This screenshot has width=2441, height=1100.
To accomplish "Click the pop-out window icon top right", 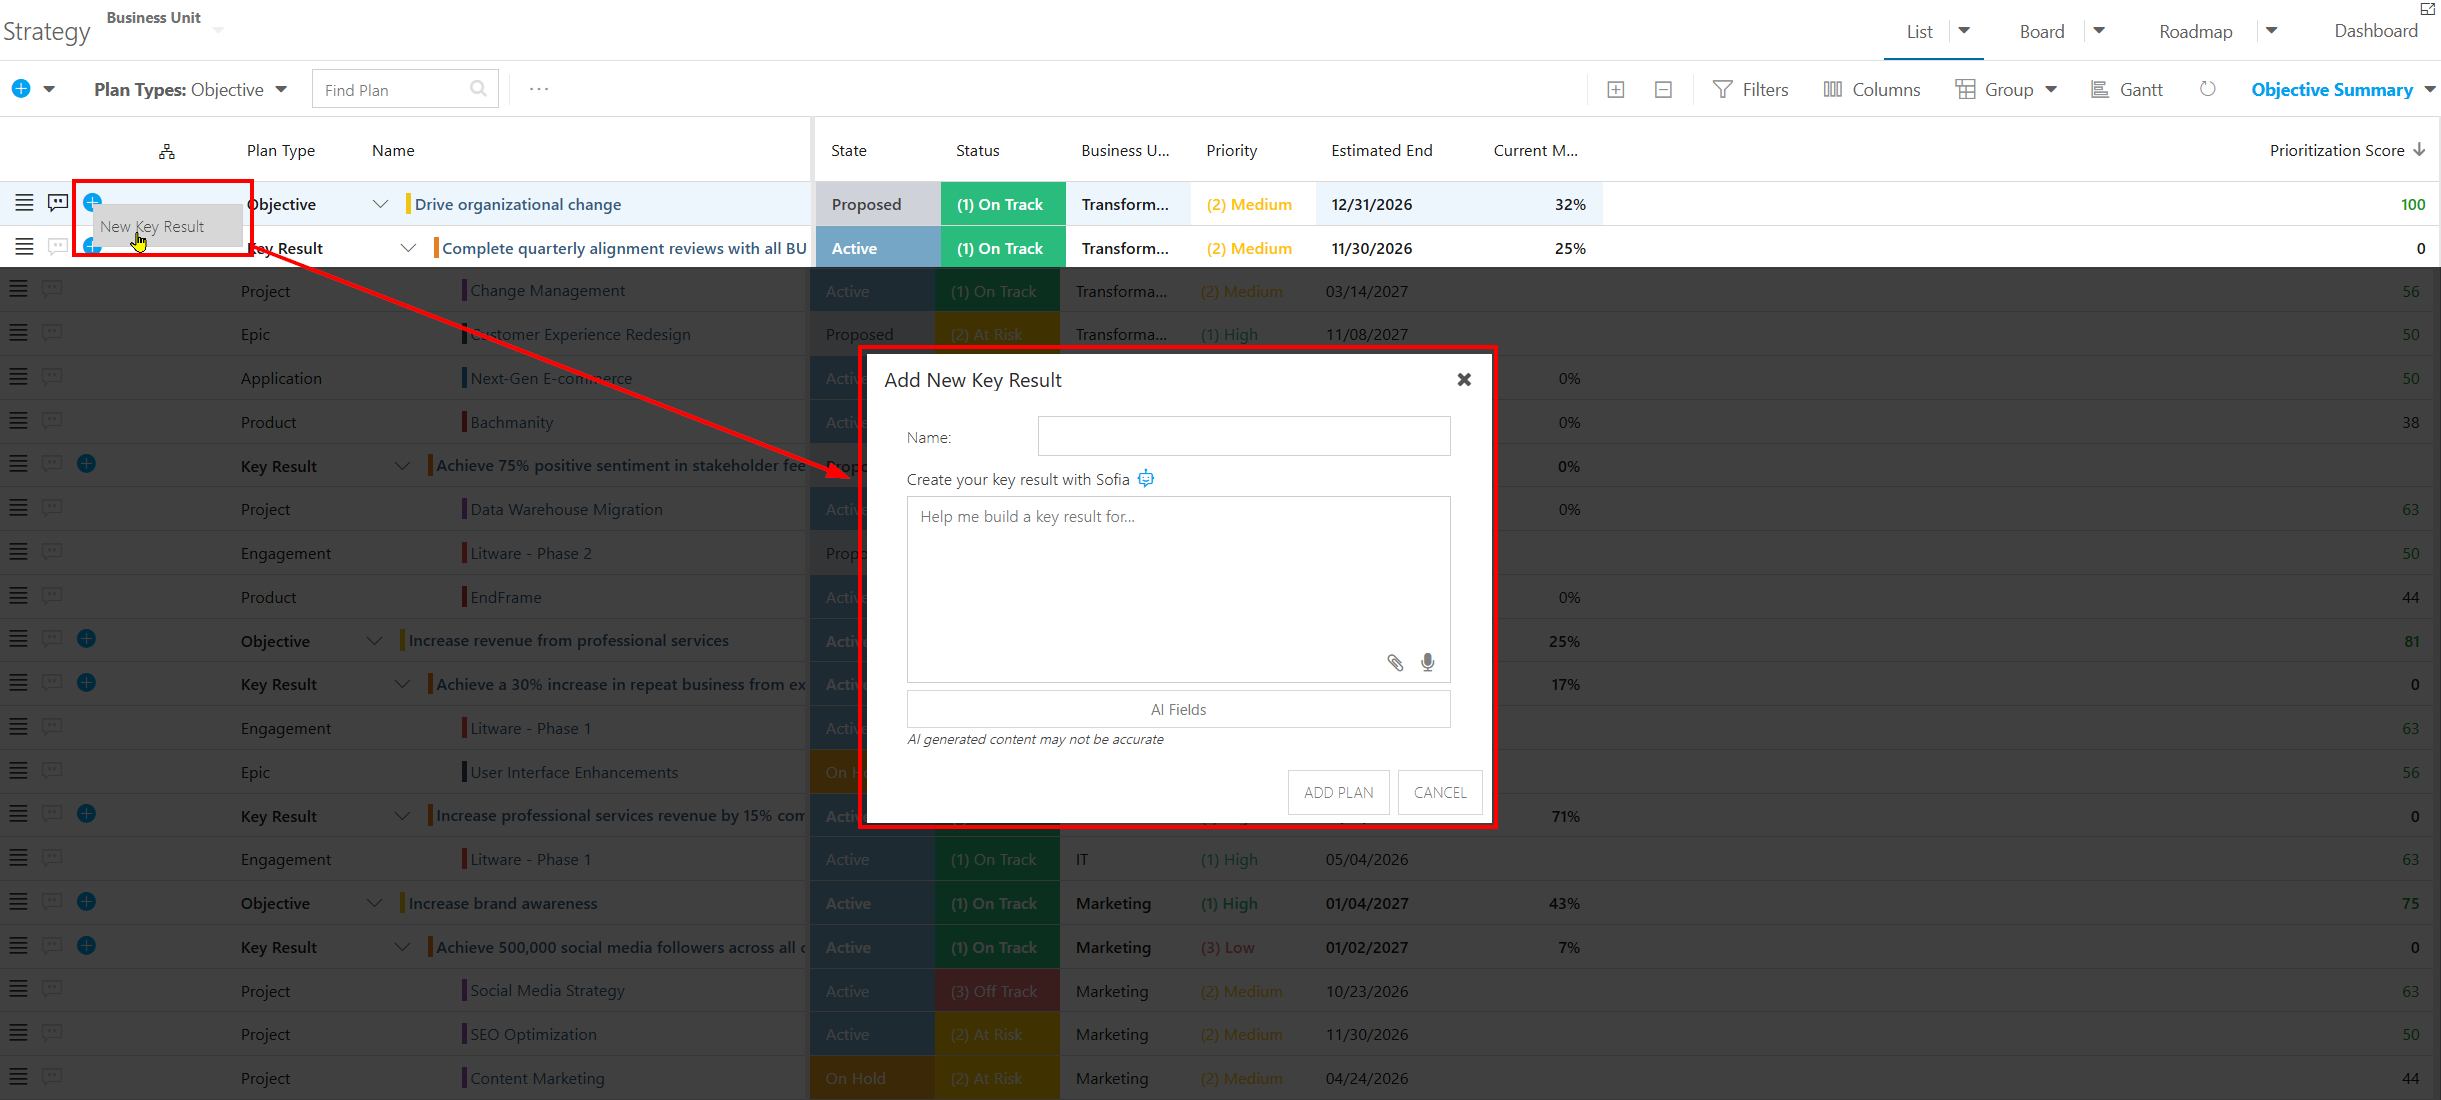I will click(x=2427, y=9).
